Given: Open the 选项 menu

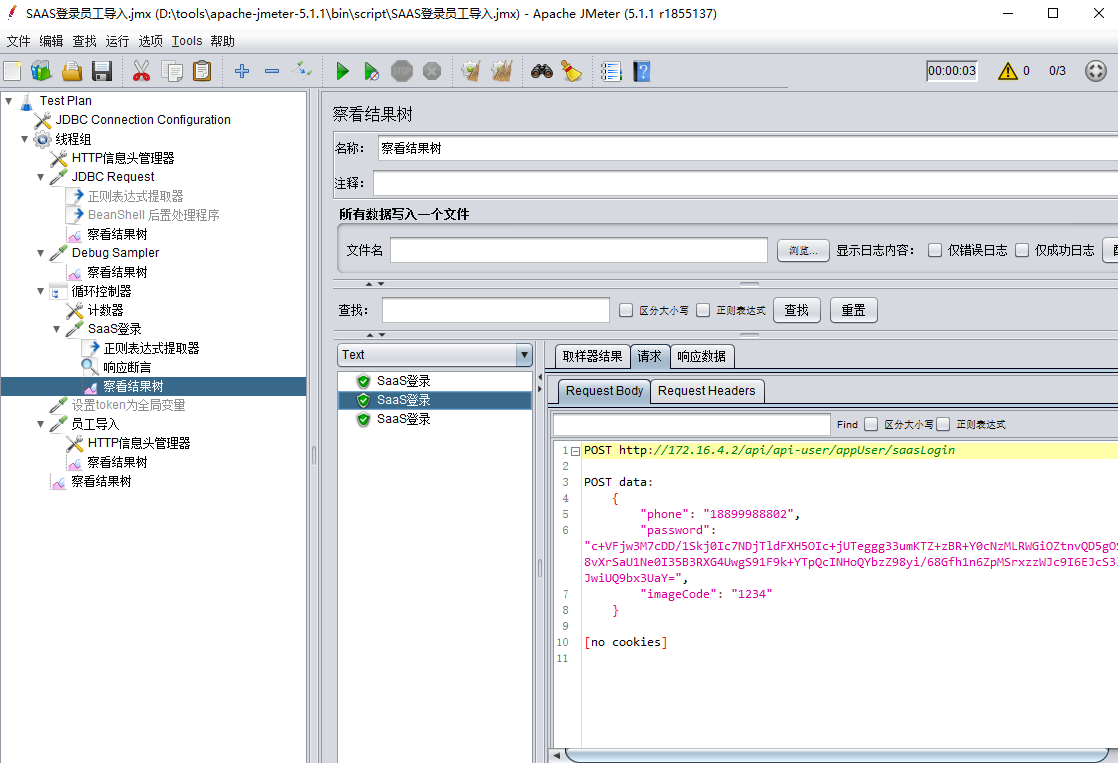Looking at the screenshot, I should (150, 41).
